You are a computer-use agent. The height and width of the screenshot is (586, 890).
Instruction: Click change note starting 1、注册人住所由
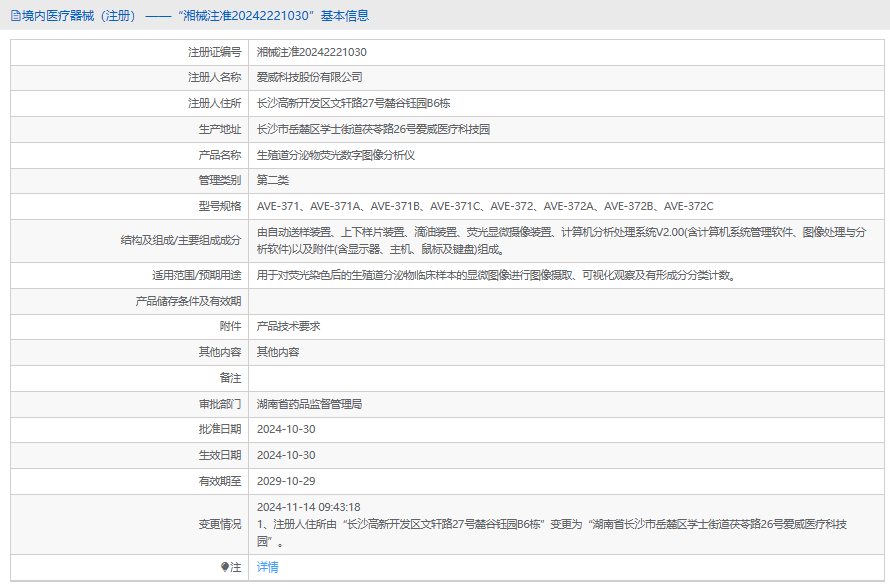(x=552, y=533)
